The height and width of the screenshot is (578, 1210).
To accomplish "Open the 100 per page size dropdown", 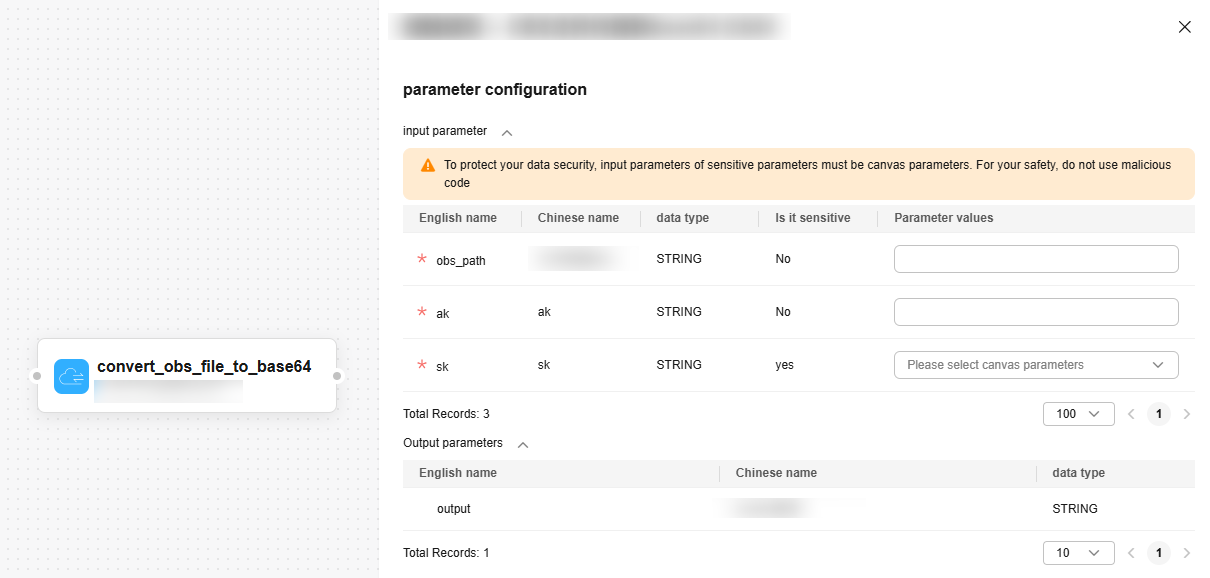I will click(1078, 414).
